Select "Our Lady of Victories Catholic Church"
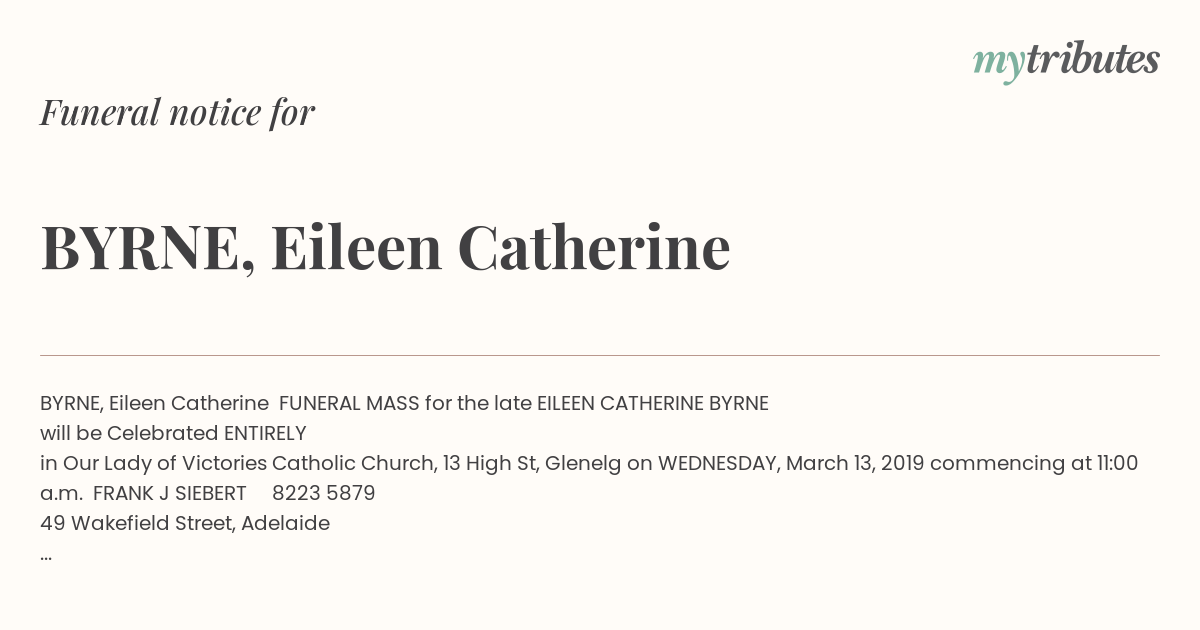Screen dimensions: 1200x630 [x=249, y=463]
